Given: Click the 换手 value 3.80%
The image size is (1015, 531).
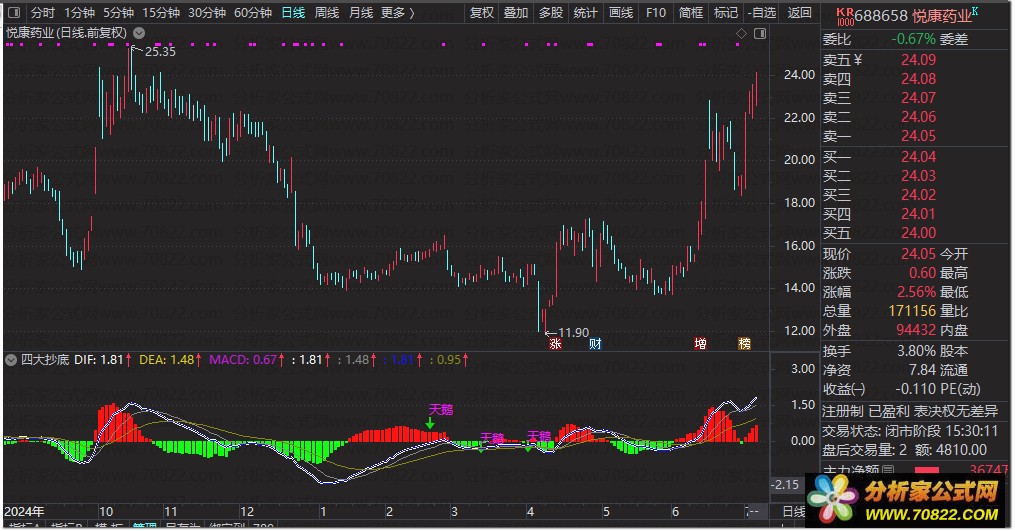Looking at the screenshot, I should pyautogui.click(x=917, y=351).
